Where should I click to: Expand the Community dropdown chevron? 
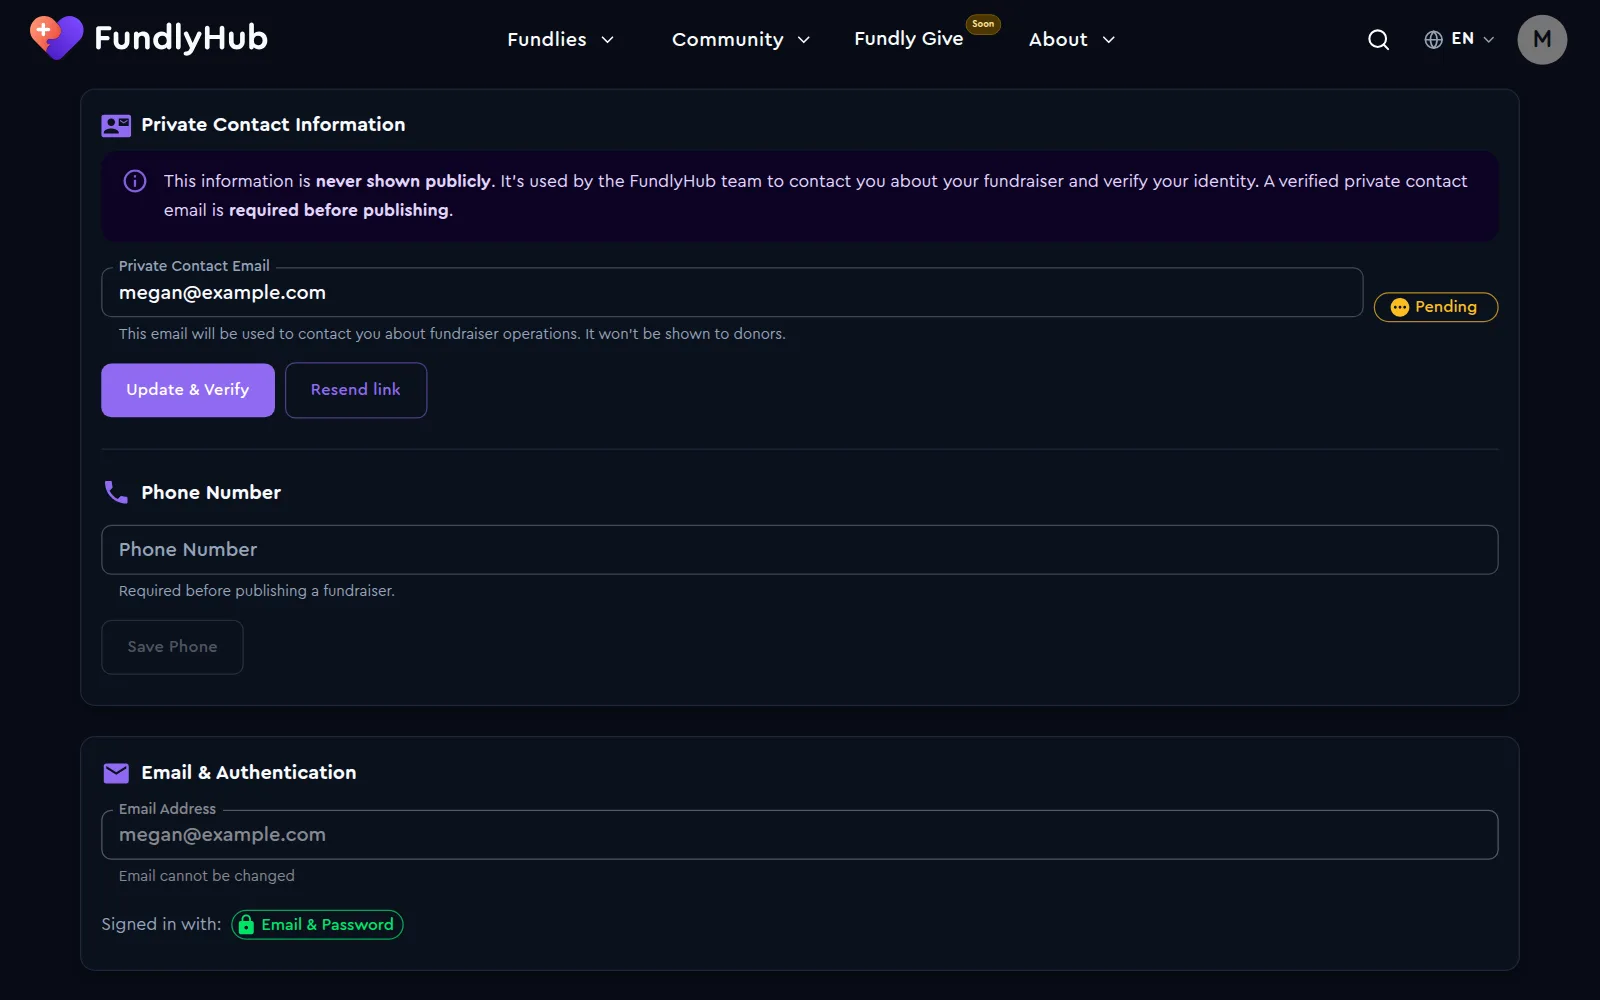coord(803,40)
